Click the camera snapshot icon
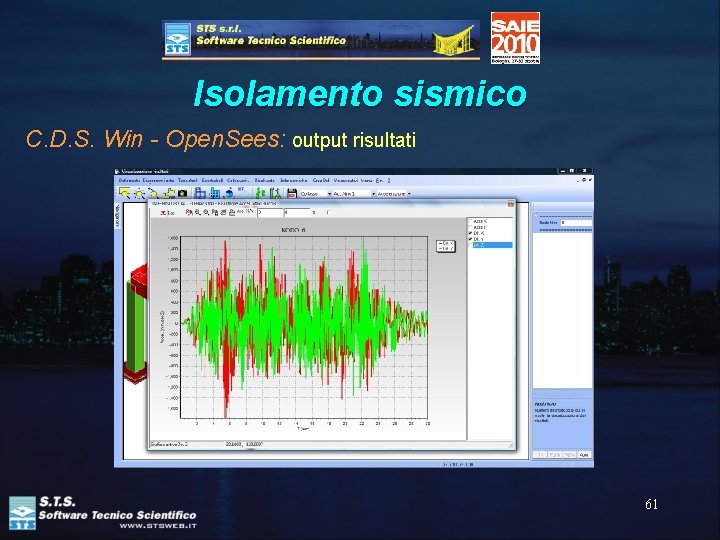 point(183,193)
